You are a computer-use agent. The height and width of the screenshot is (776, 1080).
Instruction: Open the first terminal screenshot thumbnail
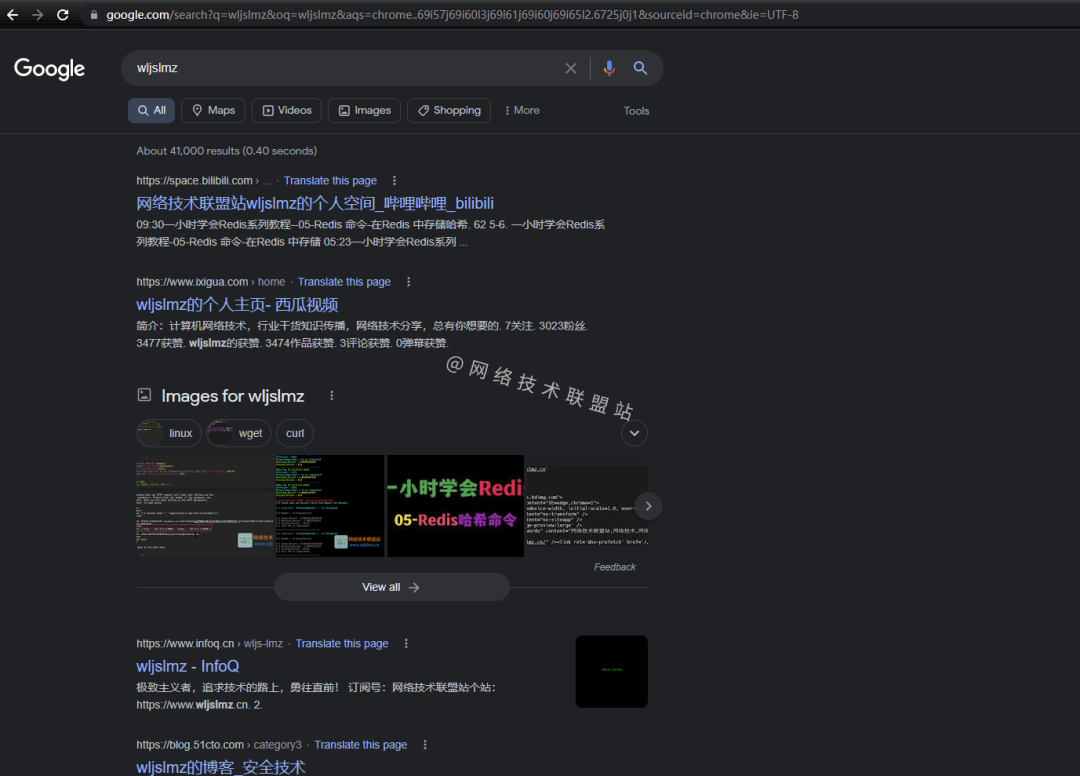point(205,505)
